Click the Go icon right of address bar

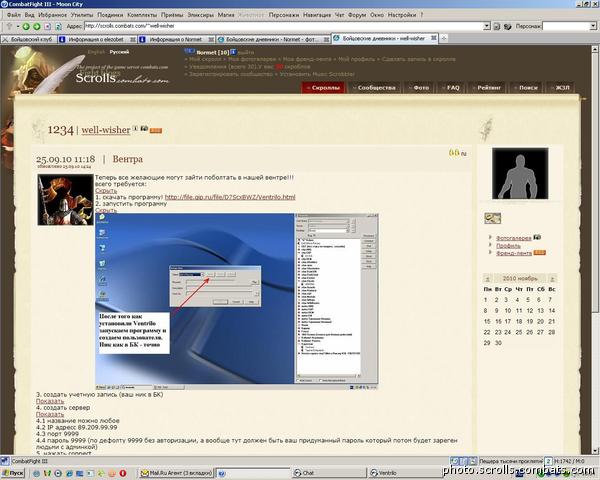pyautogui.click(x=497, y=26)
